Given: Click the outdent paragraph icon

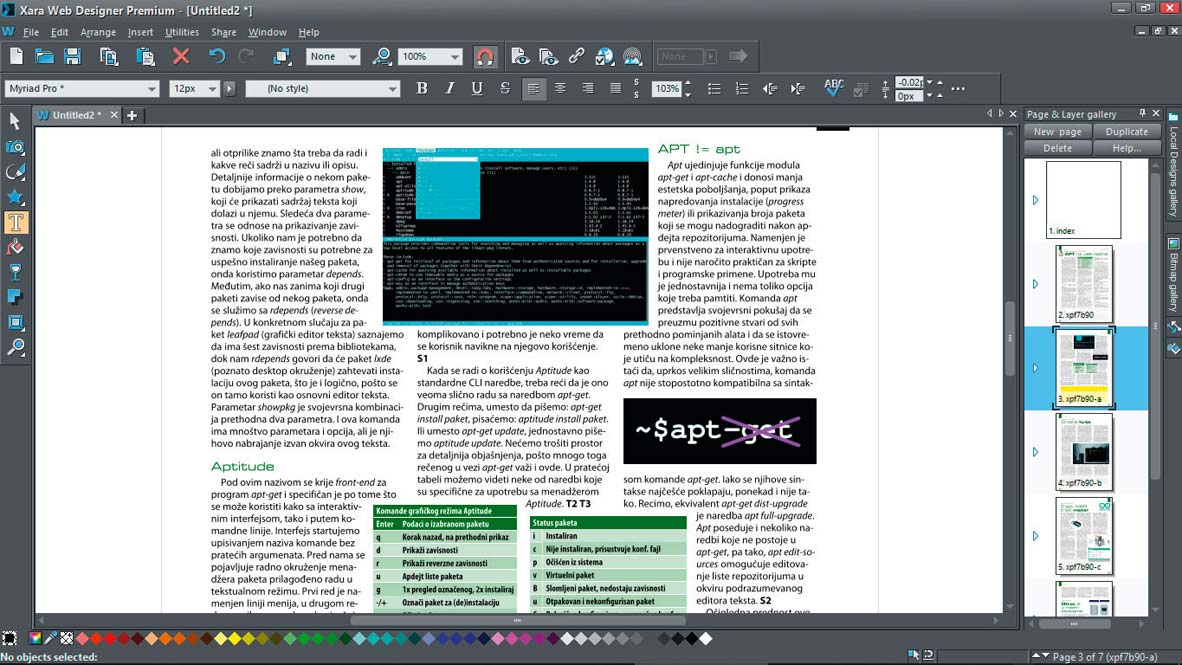Looking at the screenshot, I should pos(770,89).
